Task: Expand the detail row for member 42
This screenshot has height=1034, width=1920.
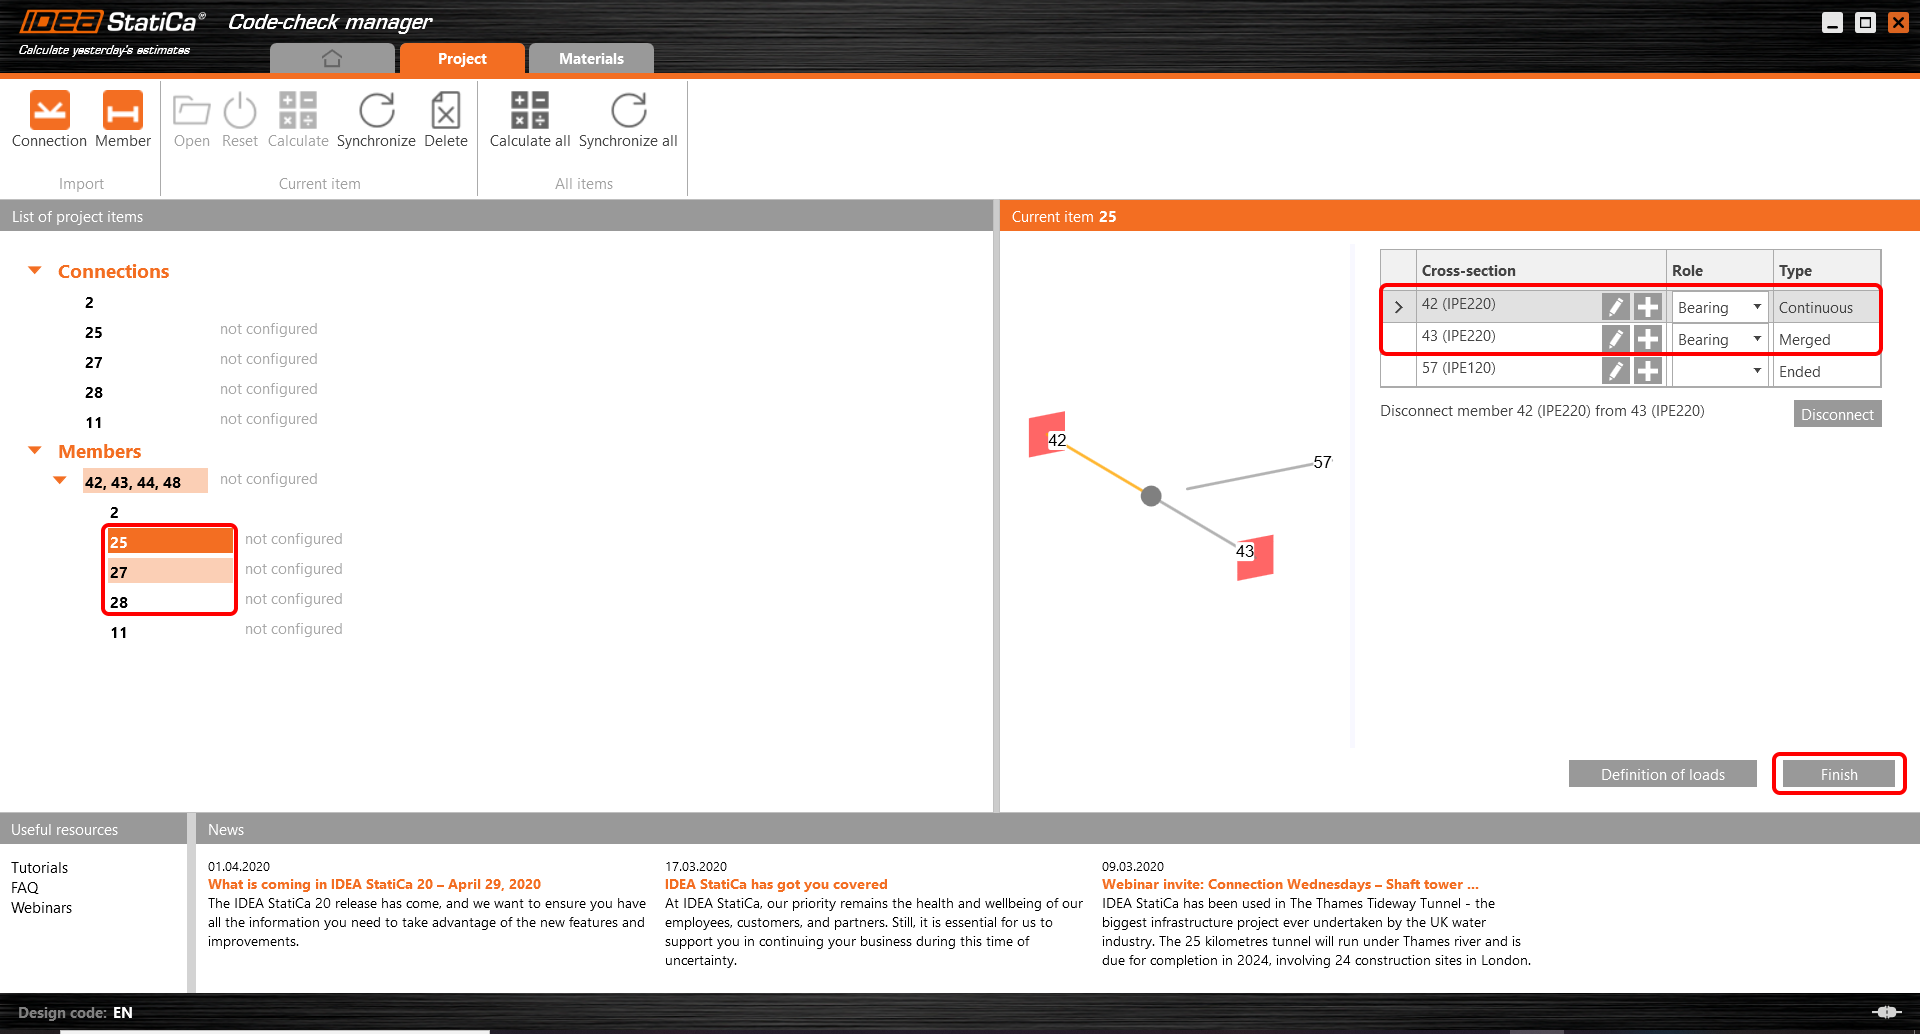Action: point(1398,306)
